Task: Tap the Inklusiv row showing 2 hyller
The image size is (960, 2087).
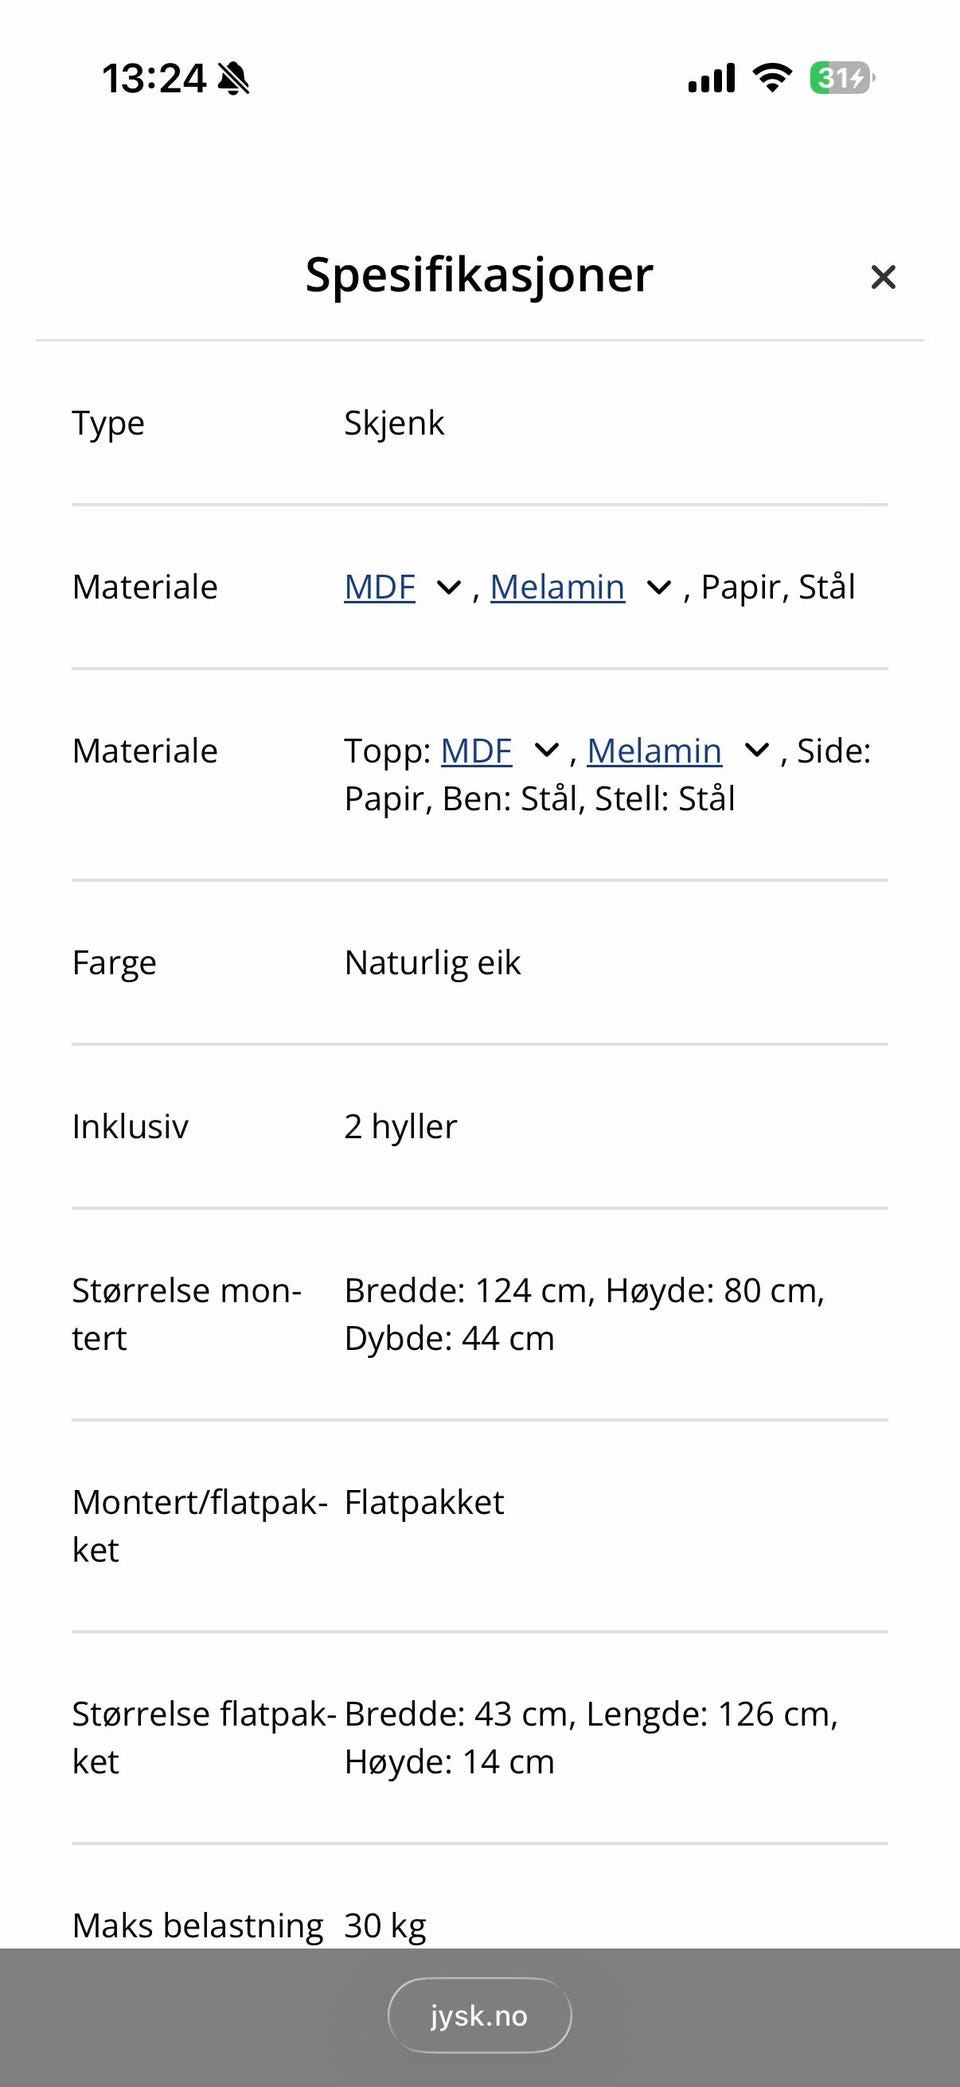Action: pos(400,1126)
